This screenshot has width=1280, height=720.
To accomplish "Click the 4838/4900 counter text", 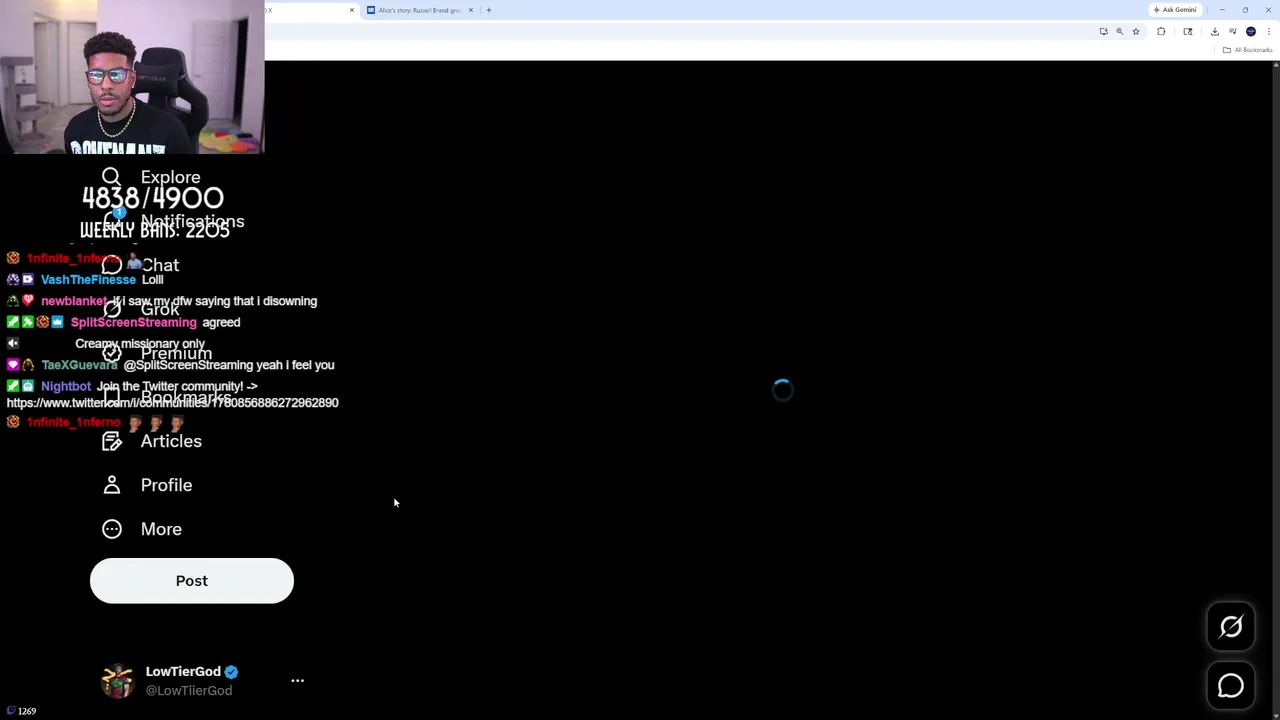I will coord(153,198).
